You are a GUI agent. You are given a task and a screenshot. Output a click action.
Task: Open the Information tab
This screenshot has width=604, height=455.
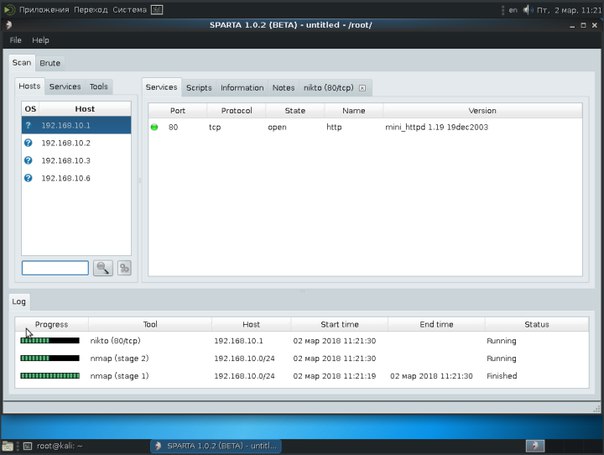pyautogui.click(x=242, y=88)
